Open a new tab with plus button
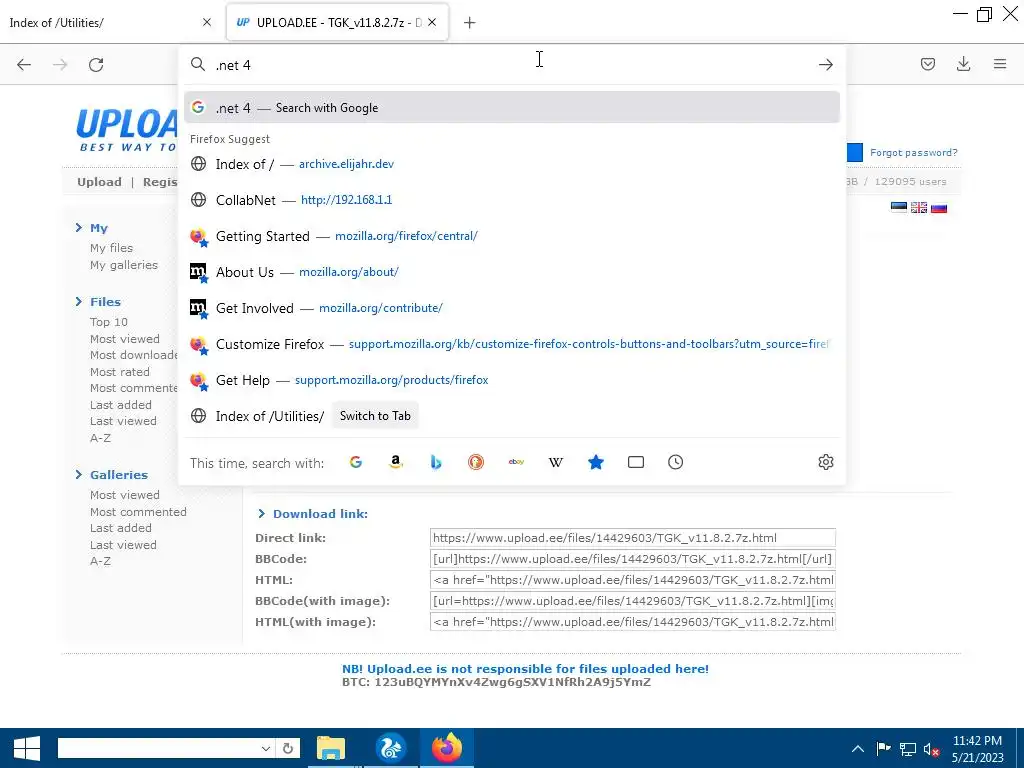 470,23
